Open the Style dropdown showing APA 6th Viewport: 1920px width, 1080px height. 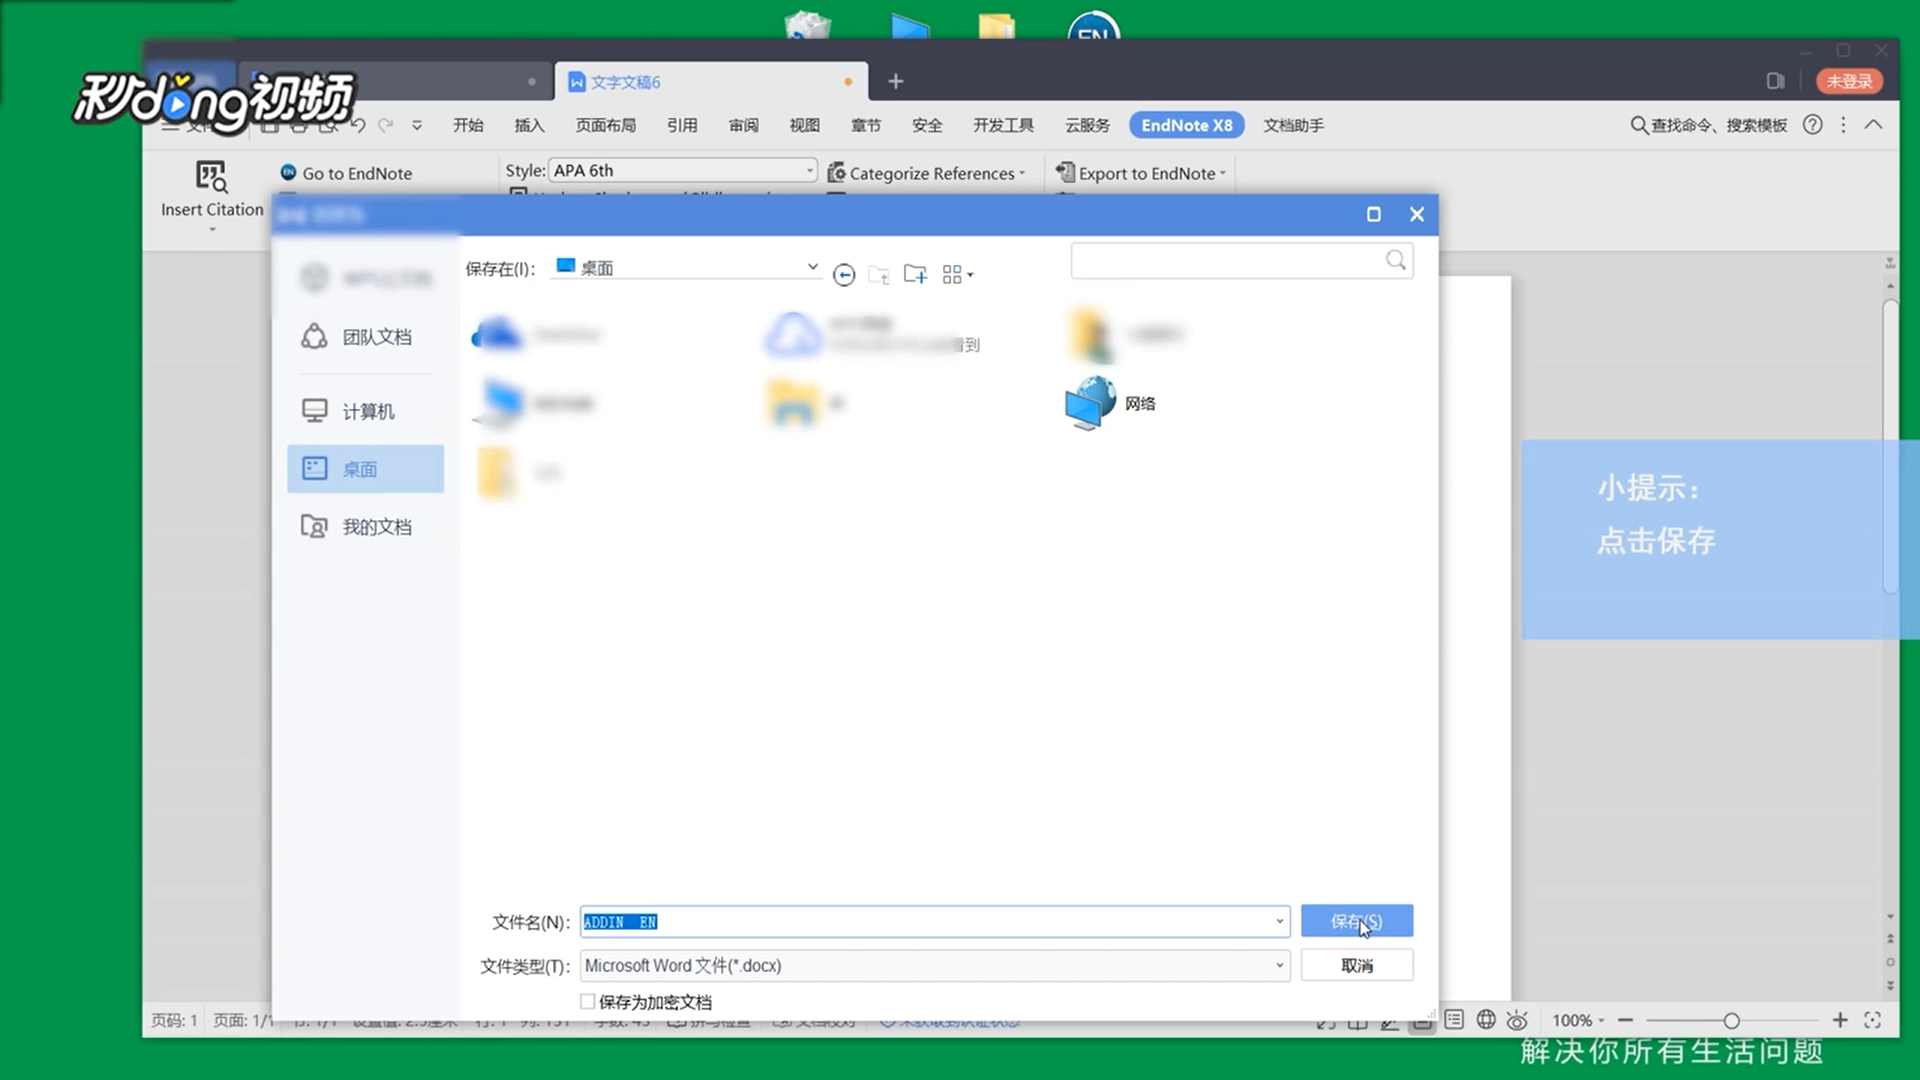(x=808, y=170)
